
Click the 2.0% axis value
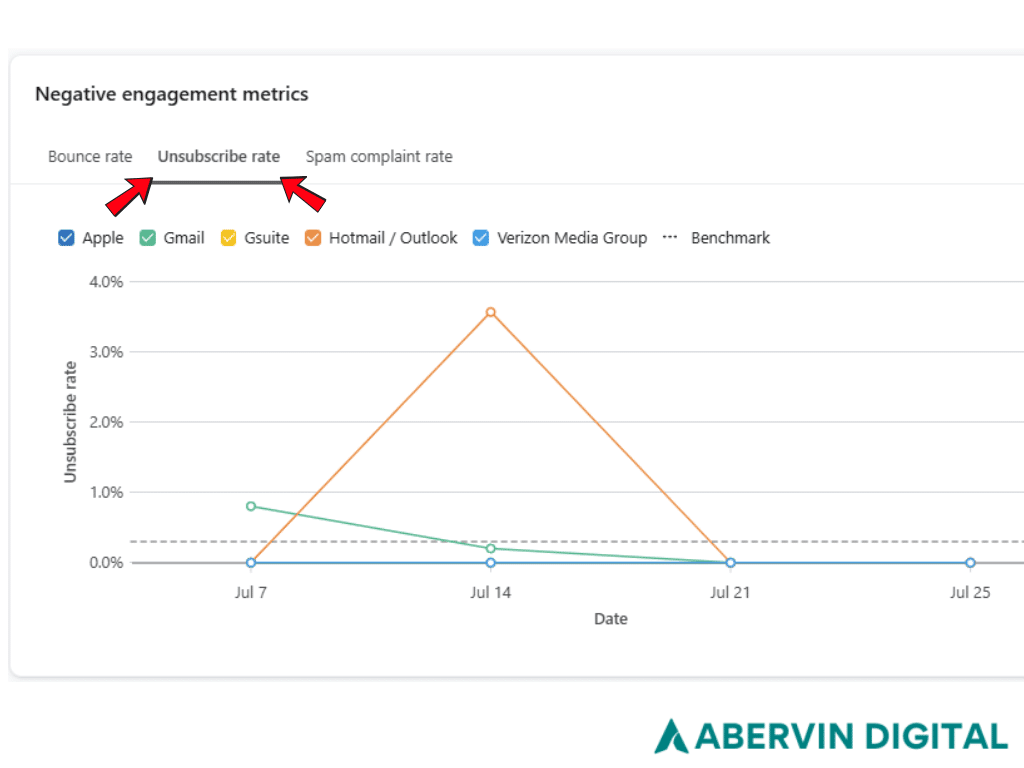pyautogui.click(x=106, y=422)
